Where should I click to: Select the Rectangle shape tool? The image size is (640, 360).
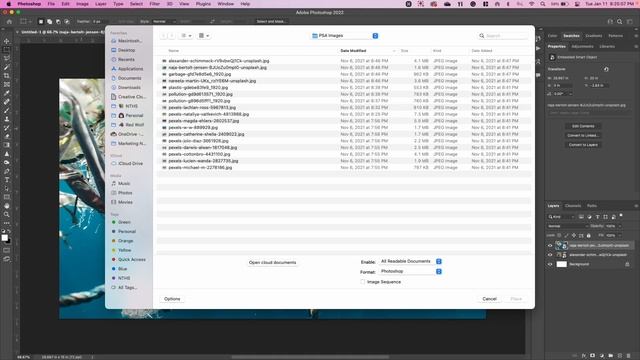(7, 197)
